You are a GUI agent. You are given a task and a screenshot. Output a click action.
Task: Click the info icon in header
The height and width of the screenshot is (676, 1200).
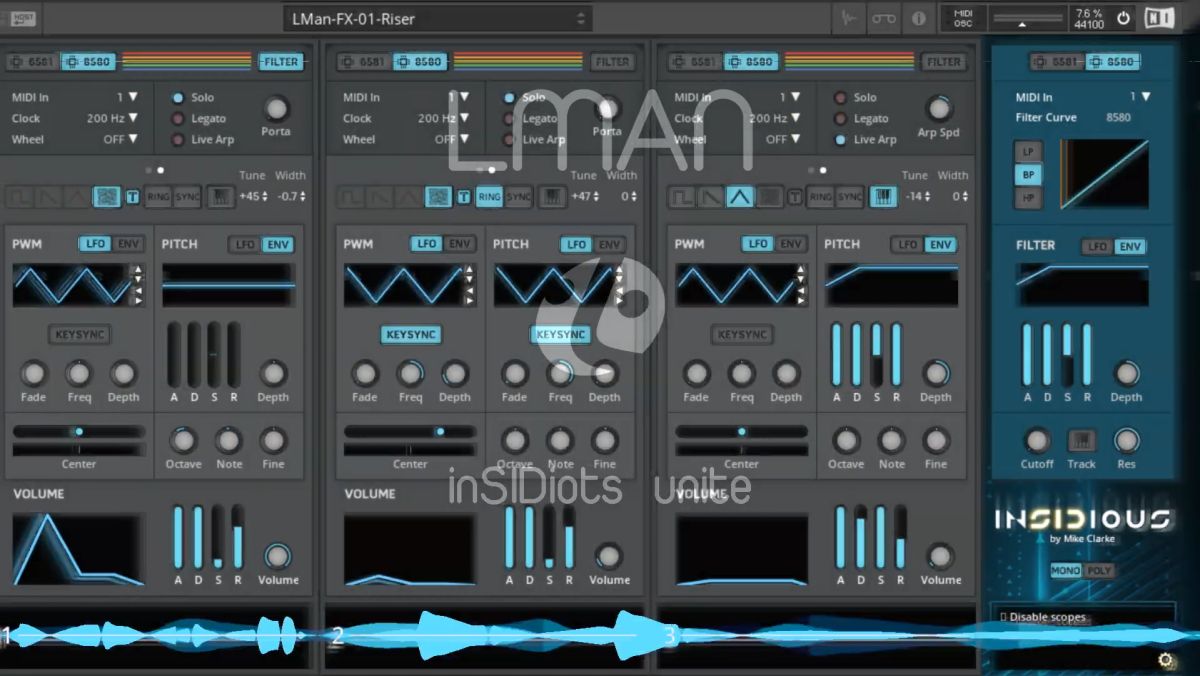(918, 18)
